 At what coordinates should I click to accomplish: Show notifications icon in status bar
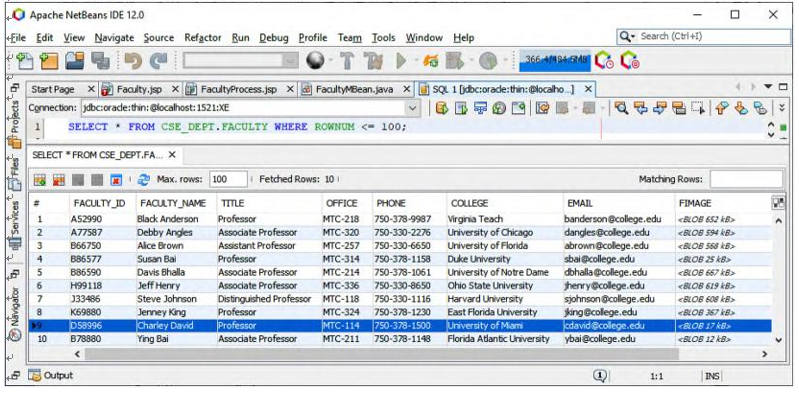600,376
